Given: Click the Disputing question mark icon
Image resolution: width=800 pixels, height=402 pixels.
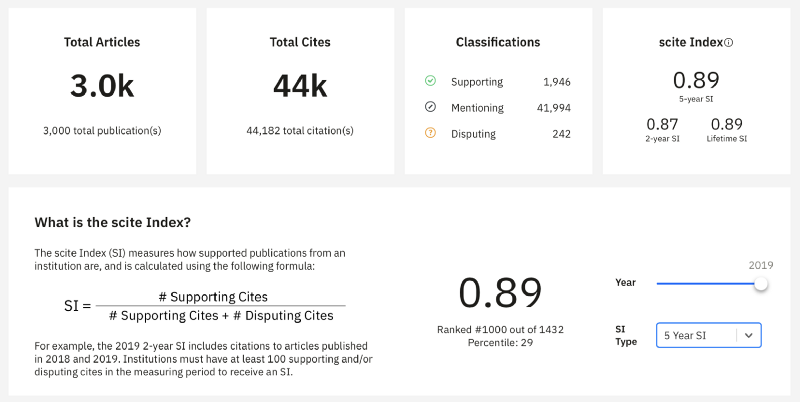Looking at the screenshot, I should (430, 133).
